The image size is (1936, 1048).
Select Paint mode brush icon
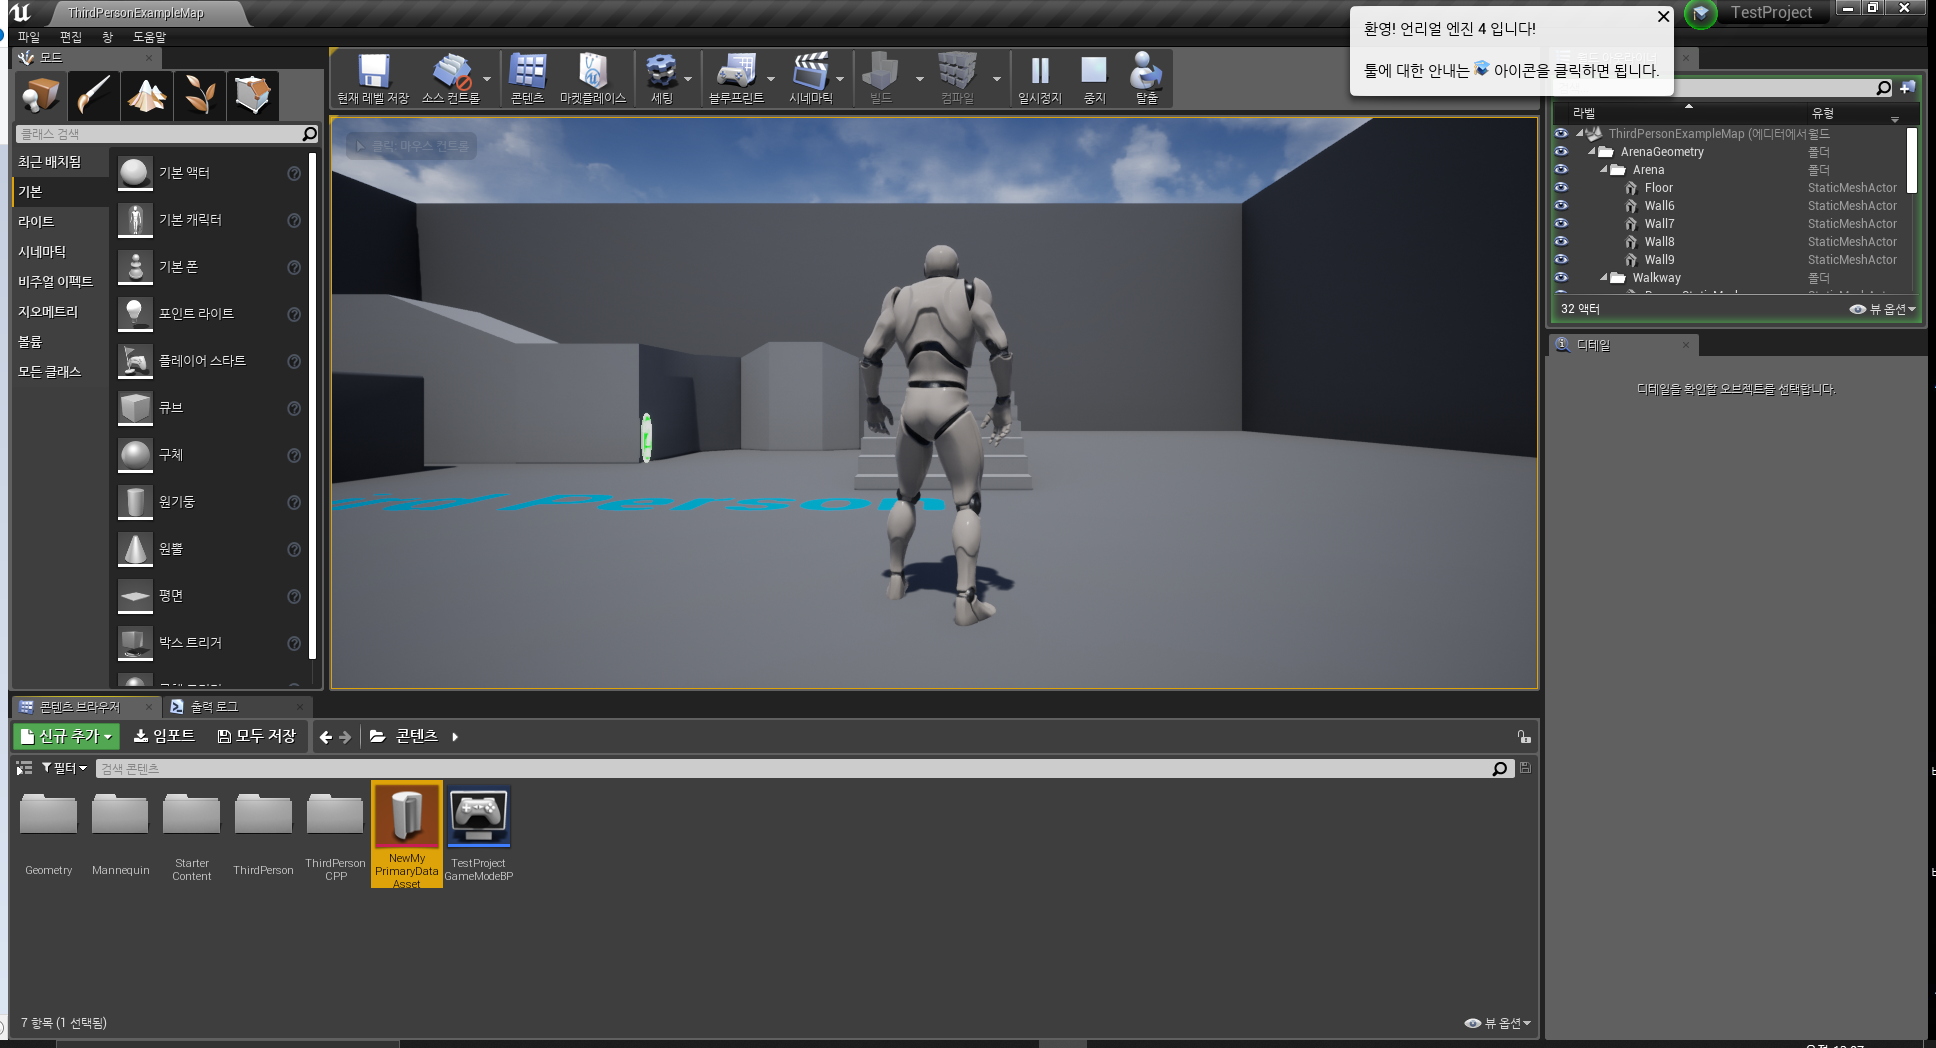pyautogui.click(x=94, y=96)
